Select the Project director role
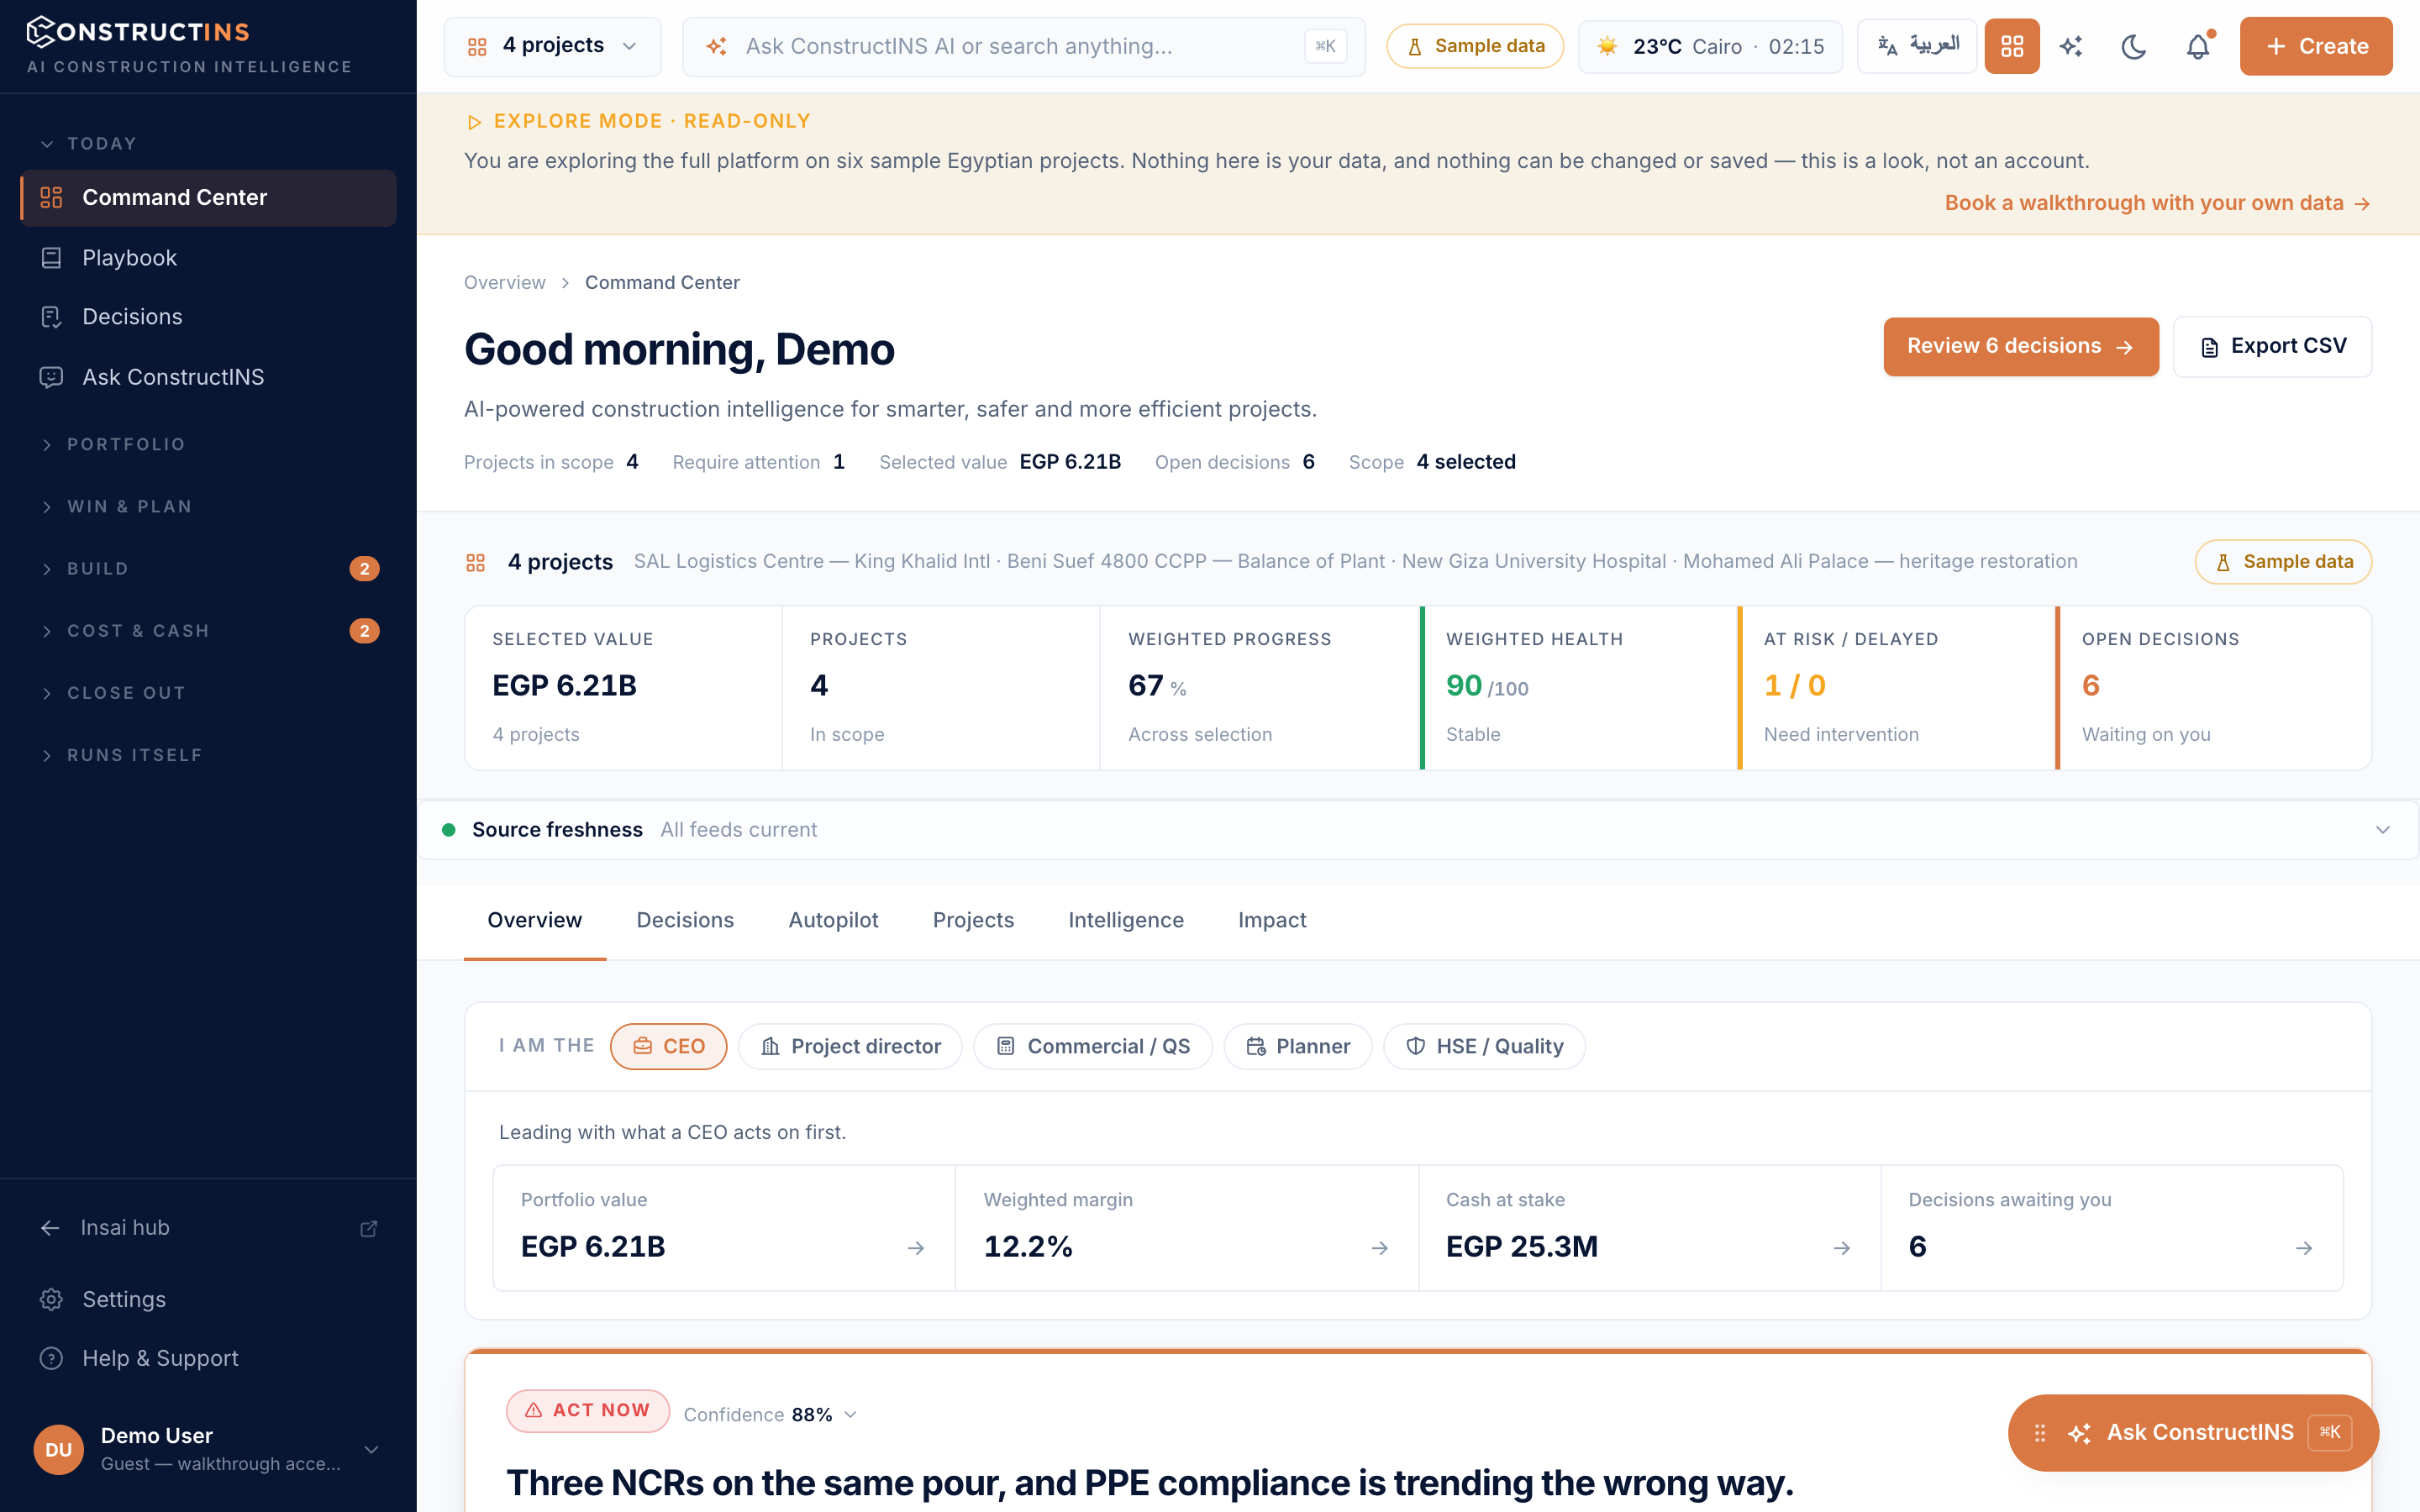The image size is (2420, 1512). coord(850,1046)
